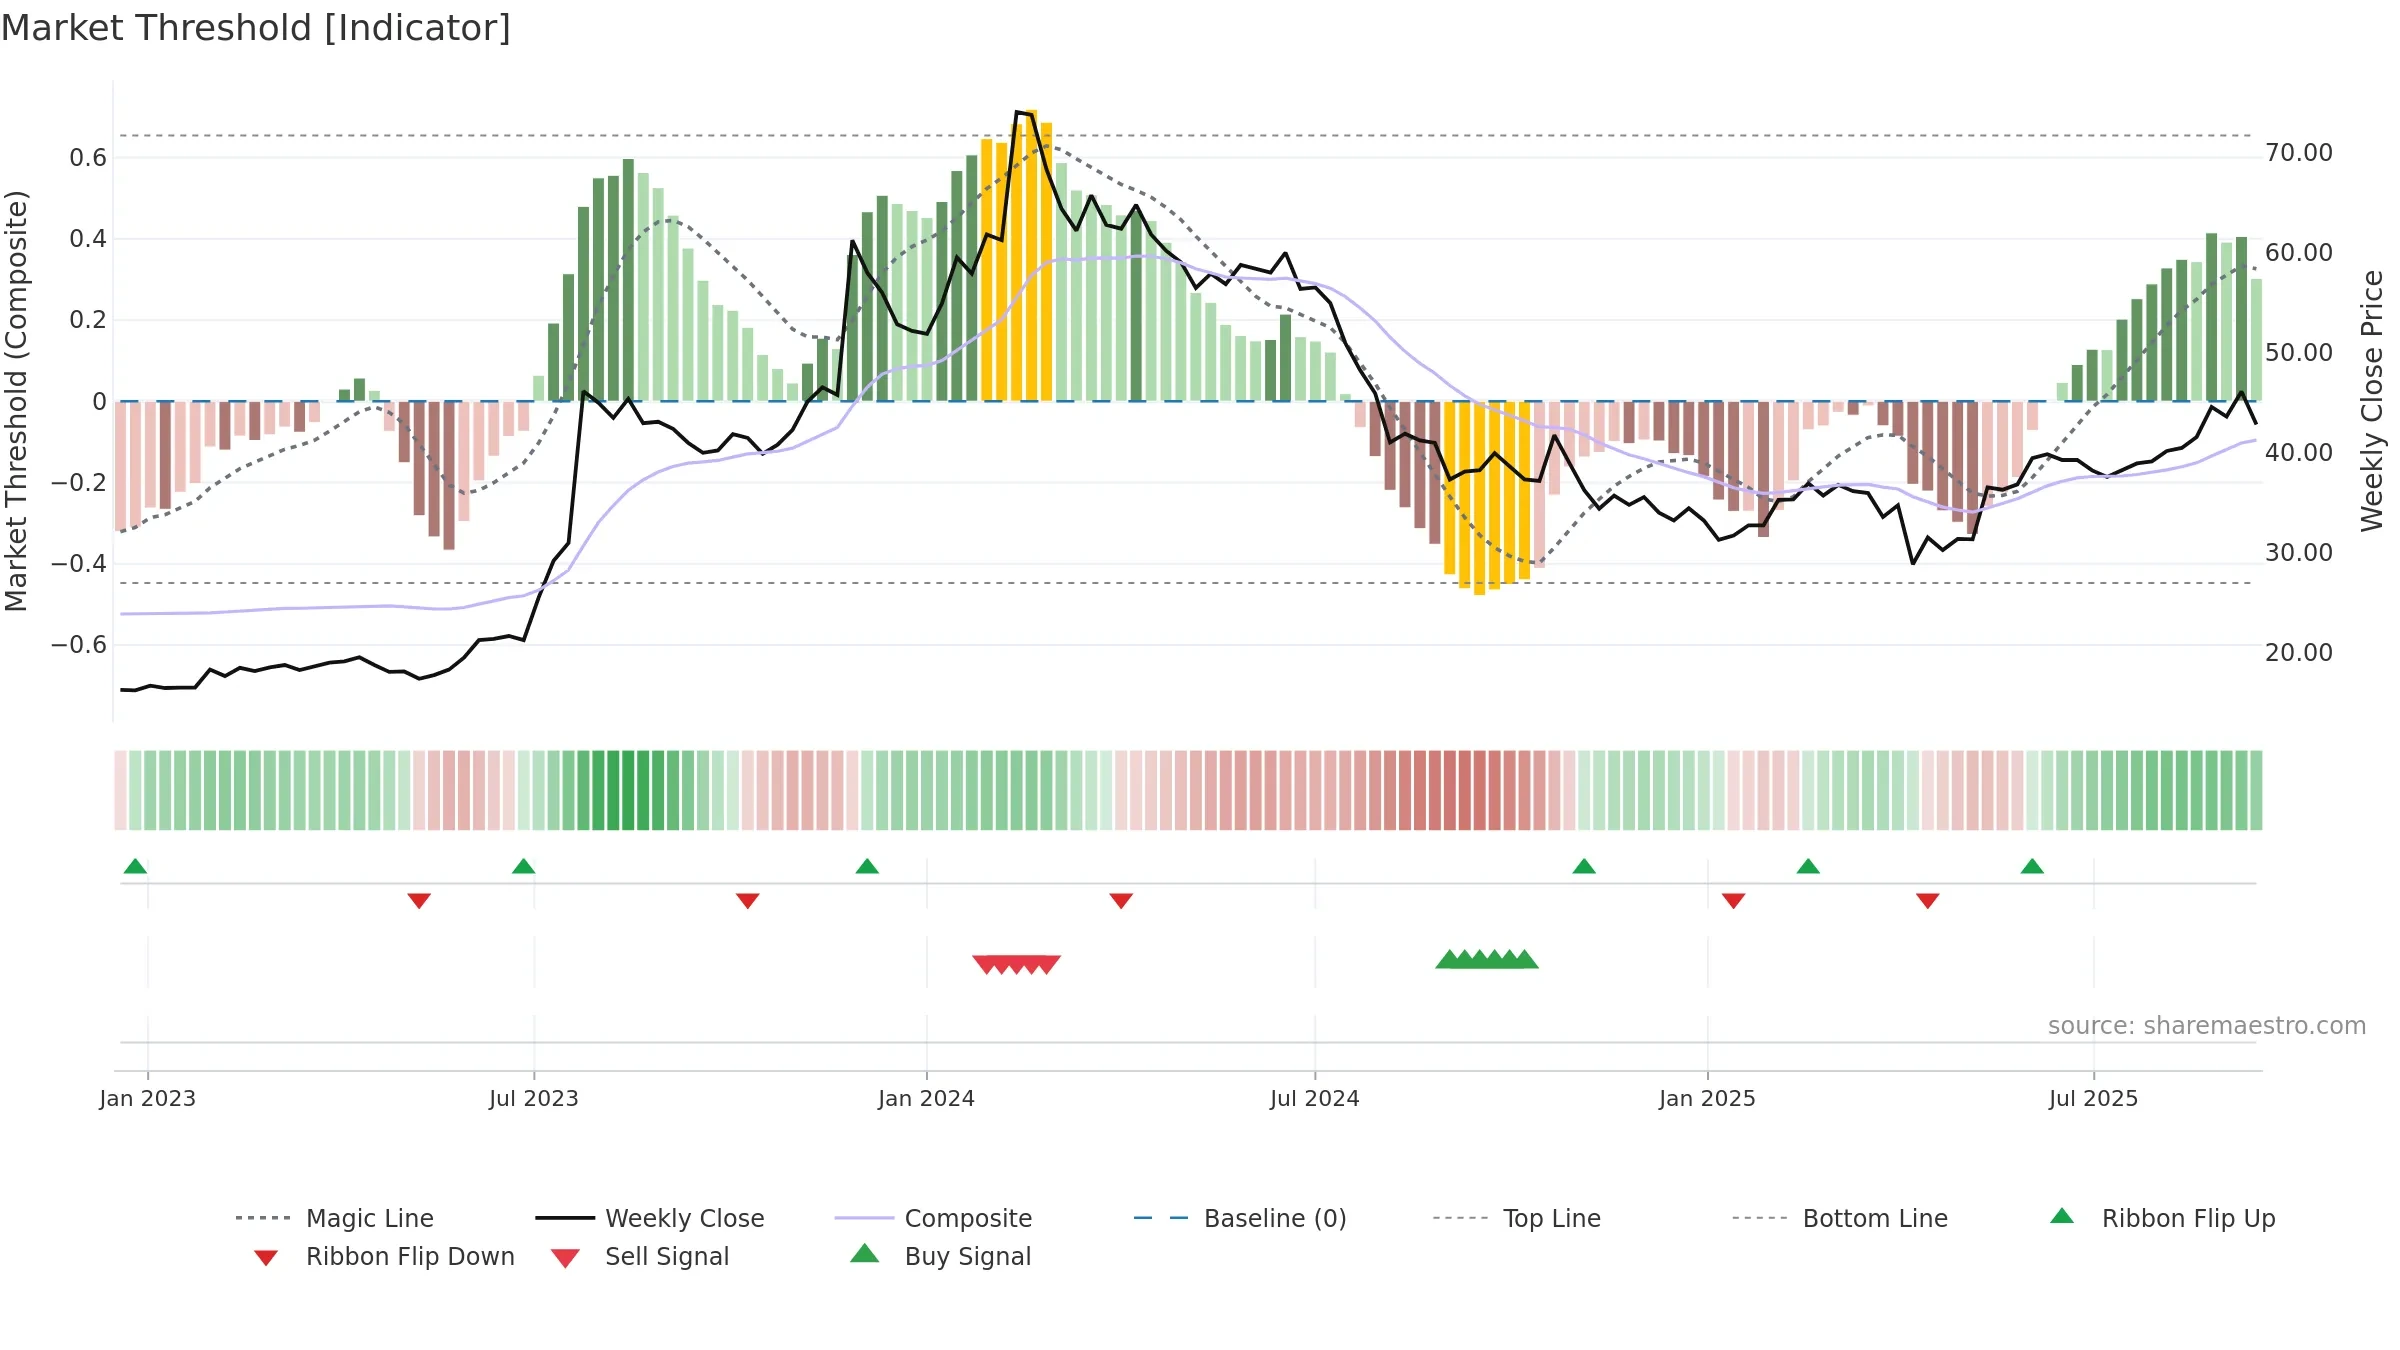Screen dimensions: 2400x1350
Task: Toggle the Sell Signal legend entry
Action: [x=640, y=1256]
